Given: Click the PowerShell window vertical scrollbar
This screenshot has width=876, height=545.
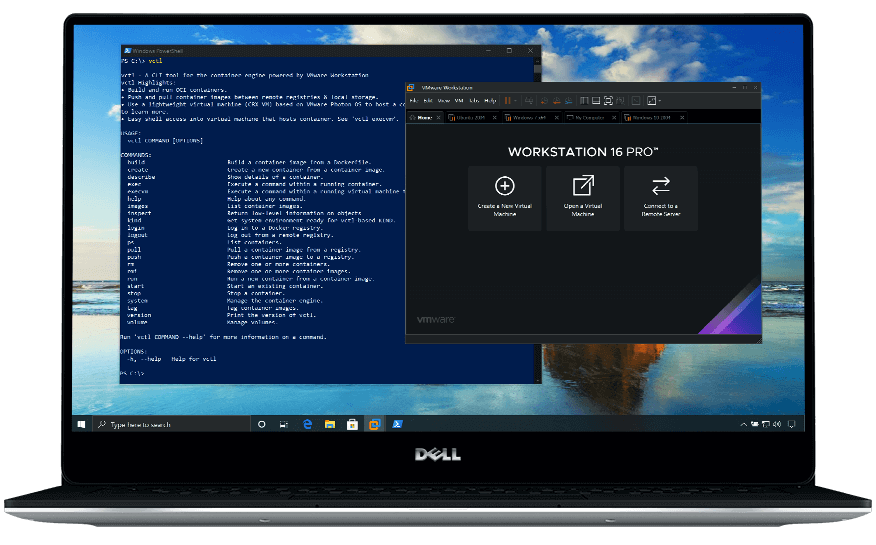Looking at the screenshot, I should click(537, 219).
